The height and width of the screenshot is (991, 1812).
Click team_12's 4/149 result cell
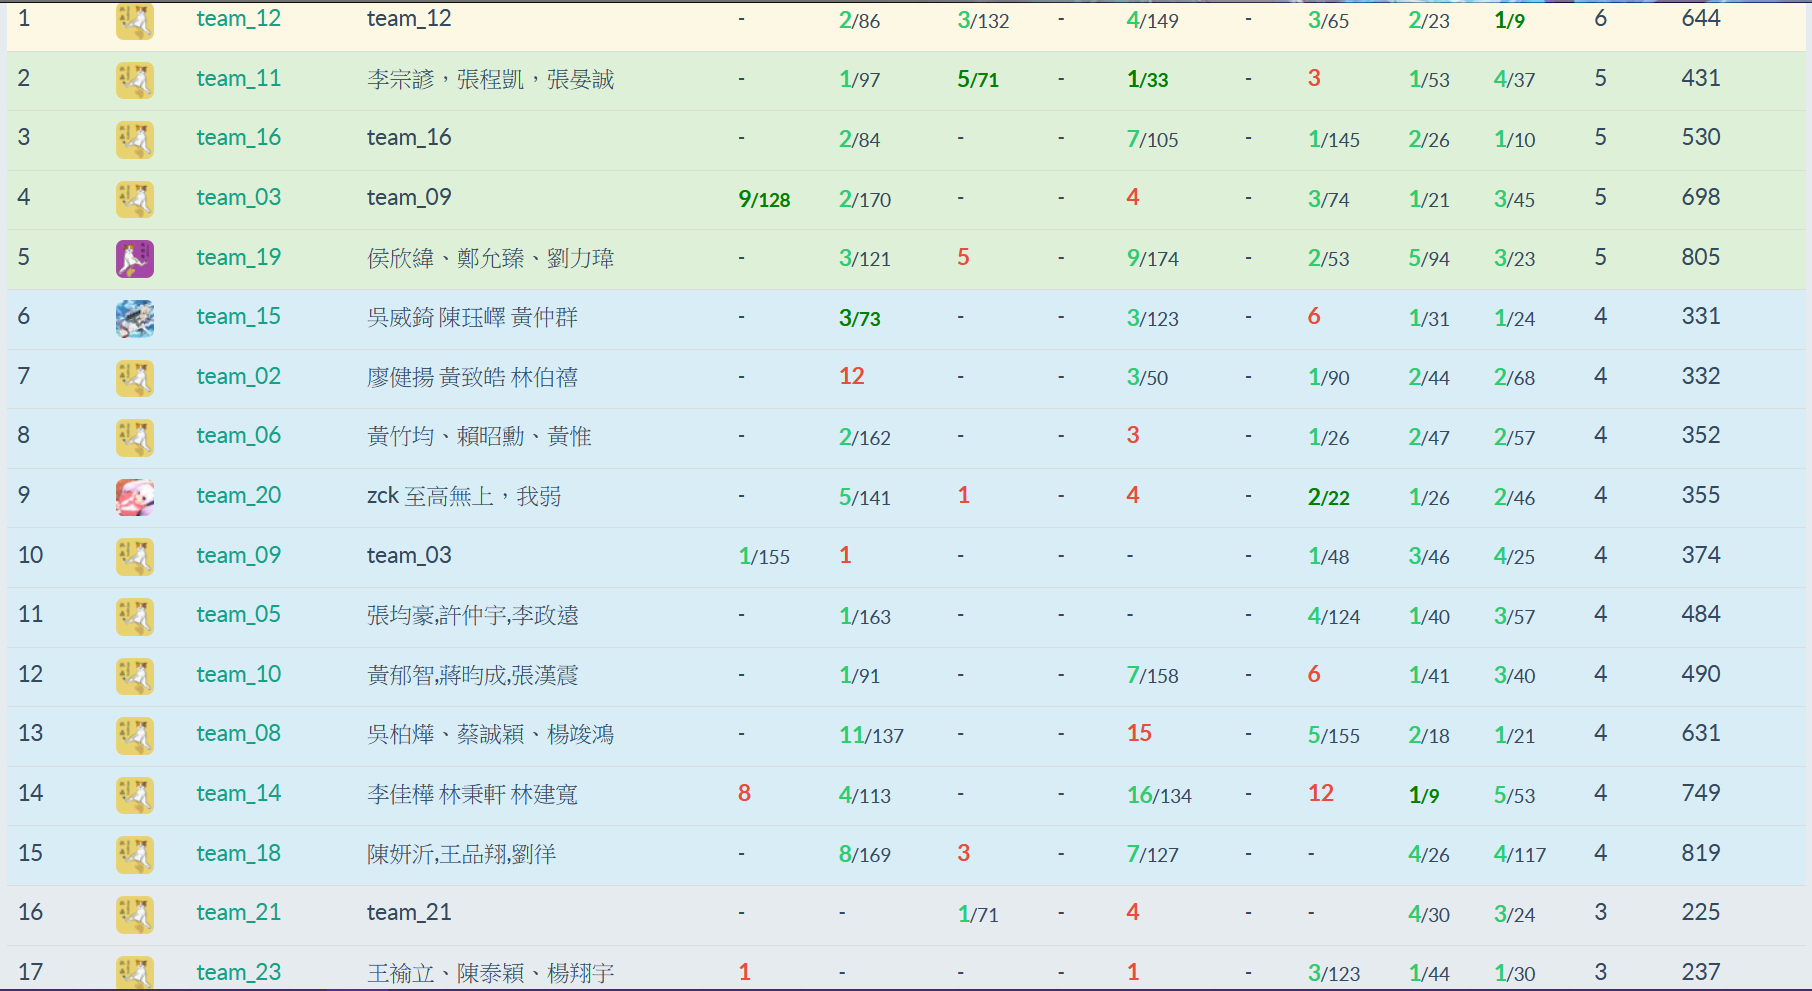[1152, 20]
